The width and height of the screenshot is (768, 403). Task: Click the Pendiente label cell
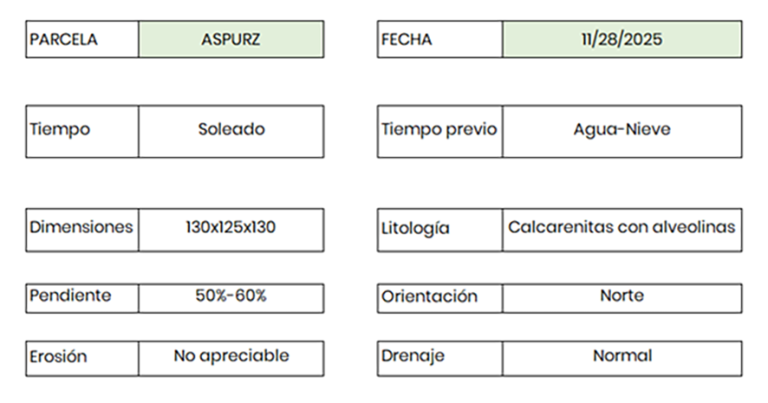pos(82,298)
